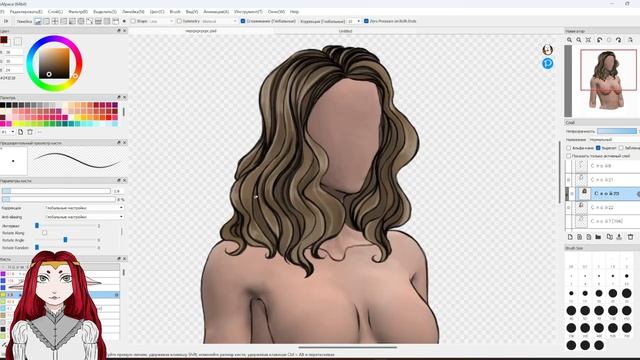
Task: Undock the Palette panel with the pin icon
Action: point(119,97)
